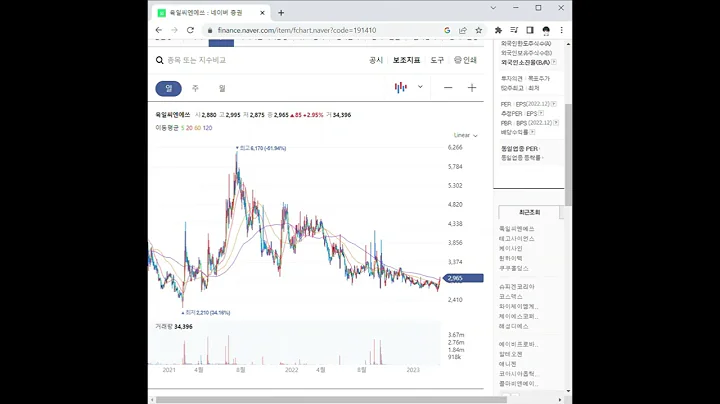Image resolution: width=720 pixels, height=404 pixels.
Task: Click the horizontal page scrollbar thumb
Action: point(331,400)
